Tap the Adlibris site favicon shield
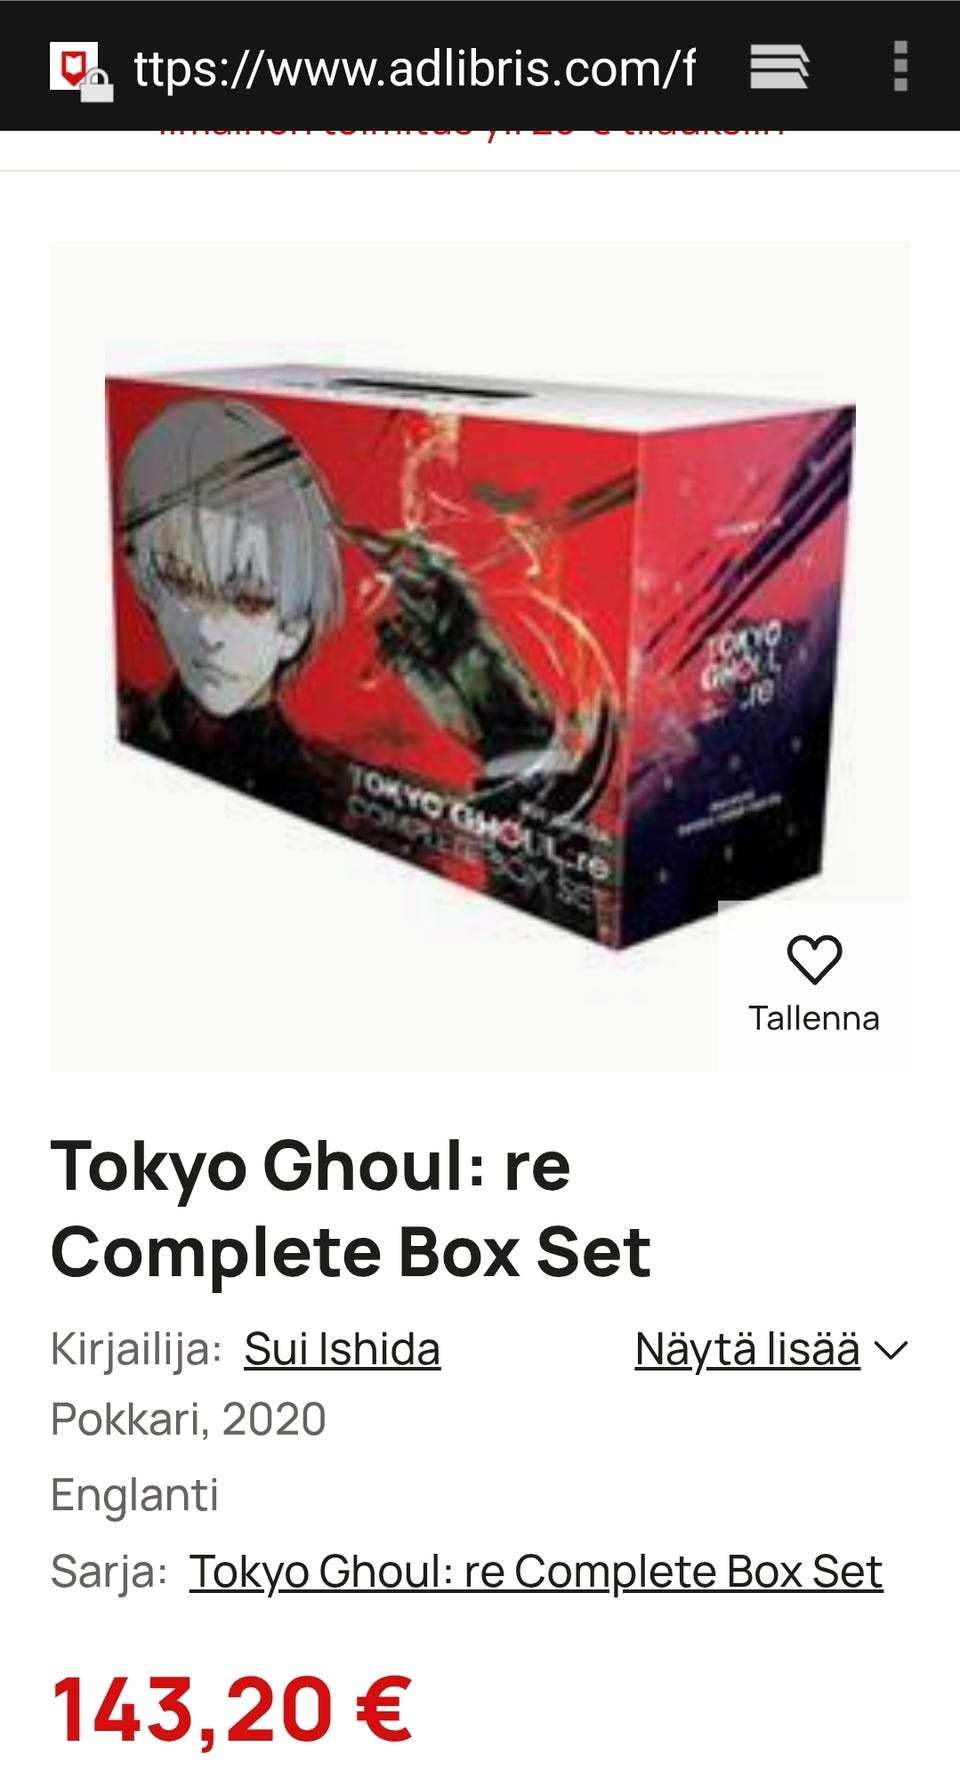 tap(72, 65)
